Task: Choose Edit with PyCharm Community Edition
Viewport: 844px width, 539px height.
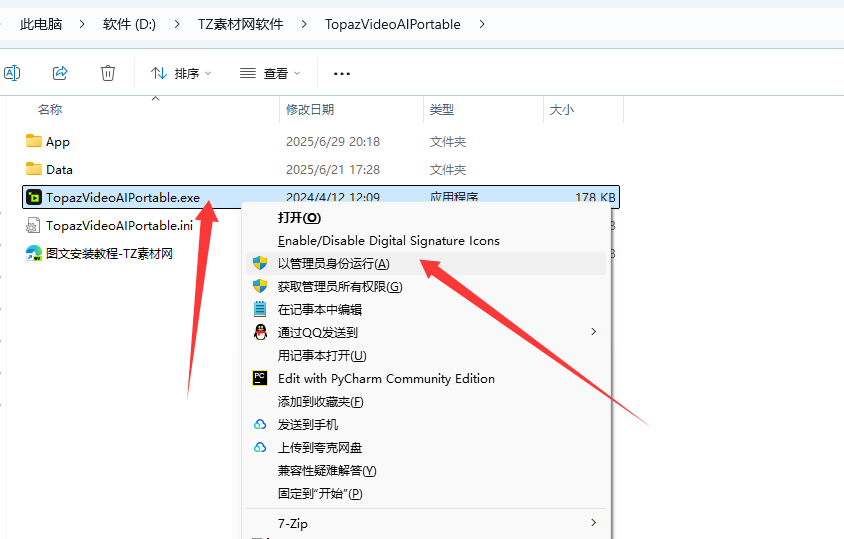Action: tap(425, 379)
